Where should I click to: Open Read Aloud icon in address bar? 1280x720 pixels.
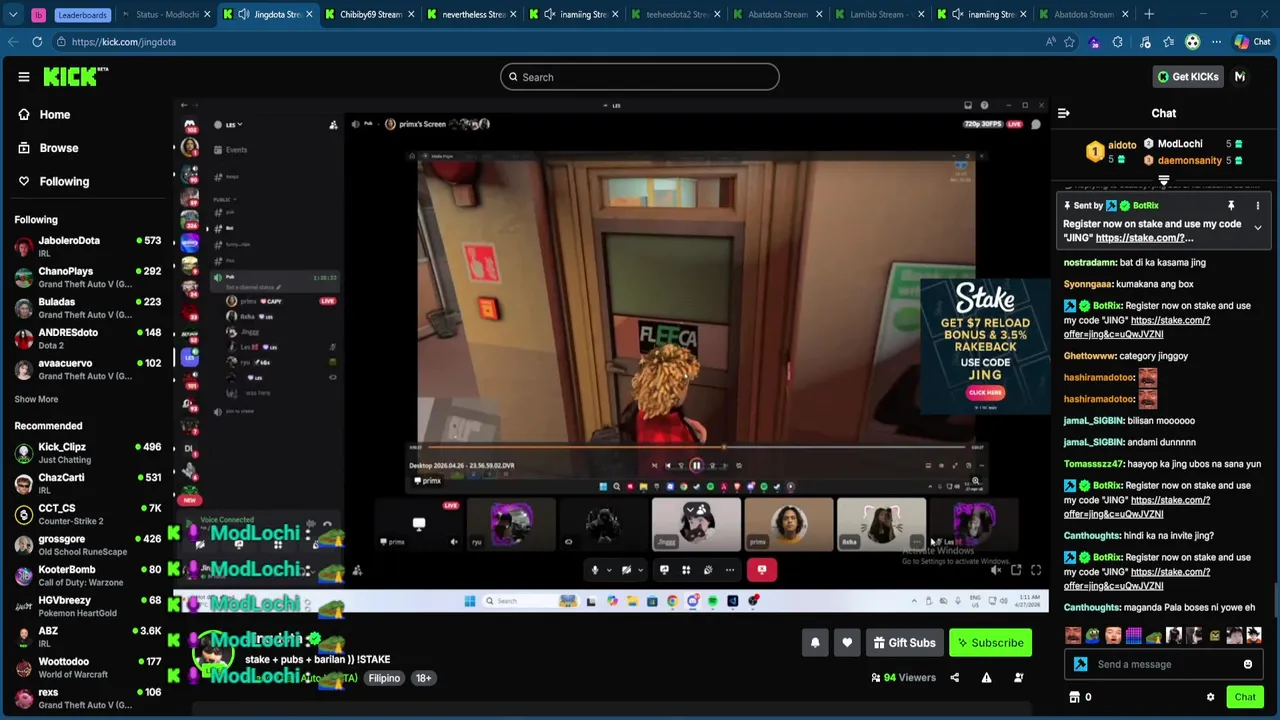pos(1050,42)
